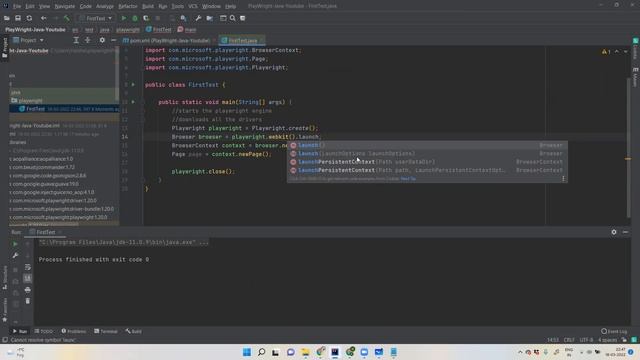Screen dimensions: 640x360
Task: Click PlayWright-Java-Youtube breadcrumb root
Action: pos(35,29)
